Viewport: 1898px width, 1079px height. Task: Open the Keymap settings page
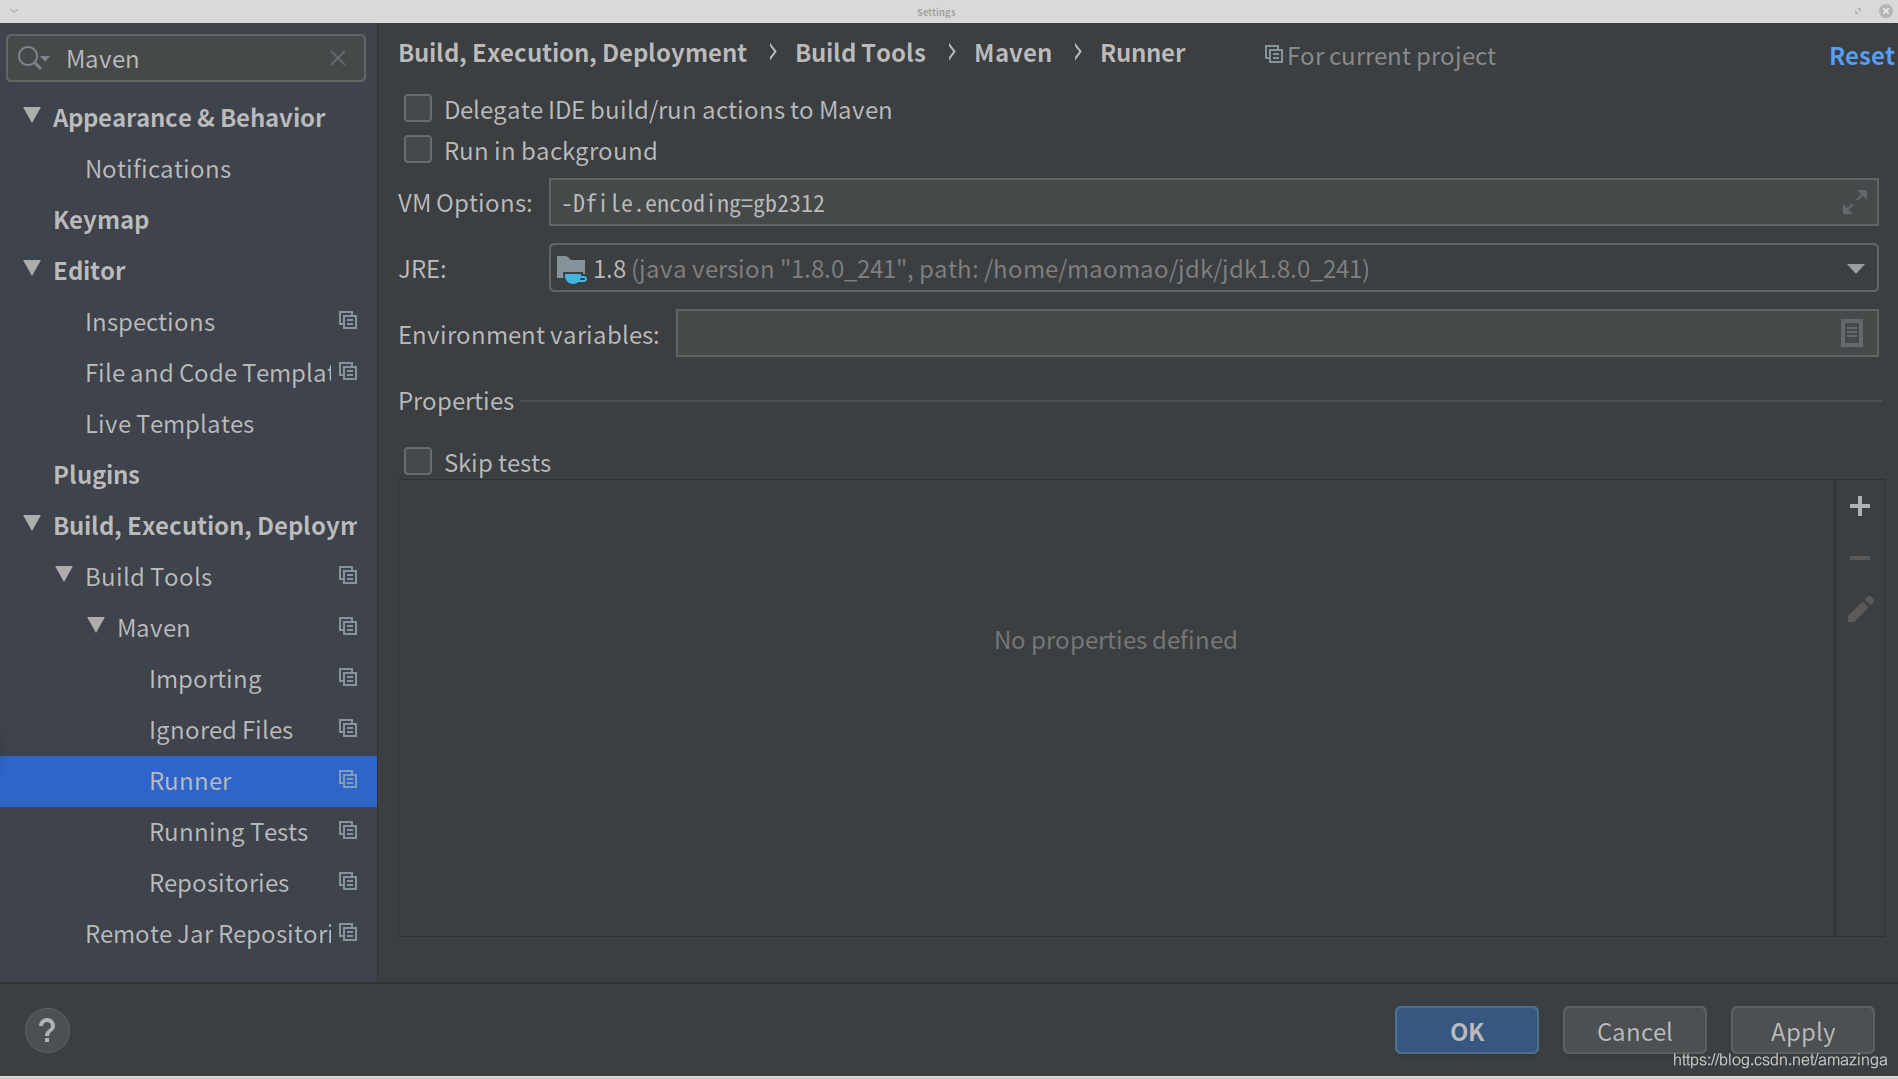click(101, 220)
